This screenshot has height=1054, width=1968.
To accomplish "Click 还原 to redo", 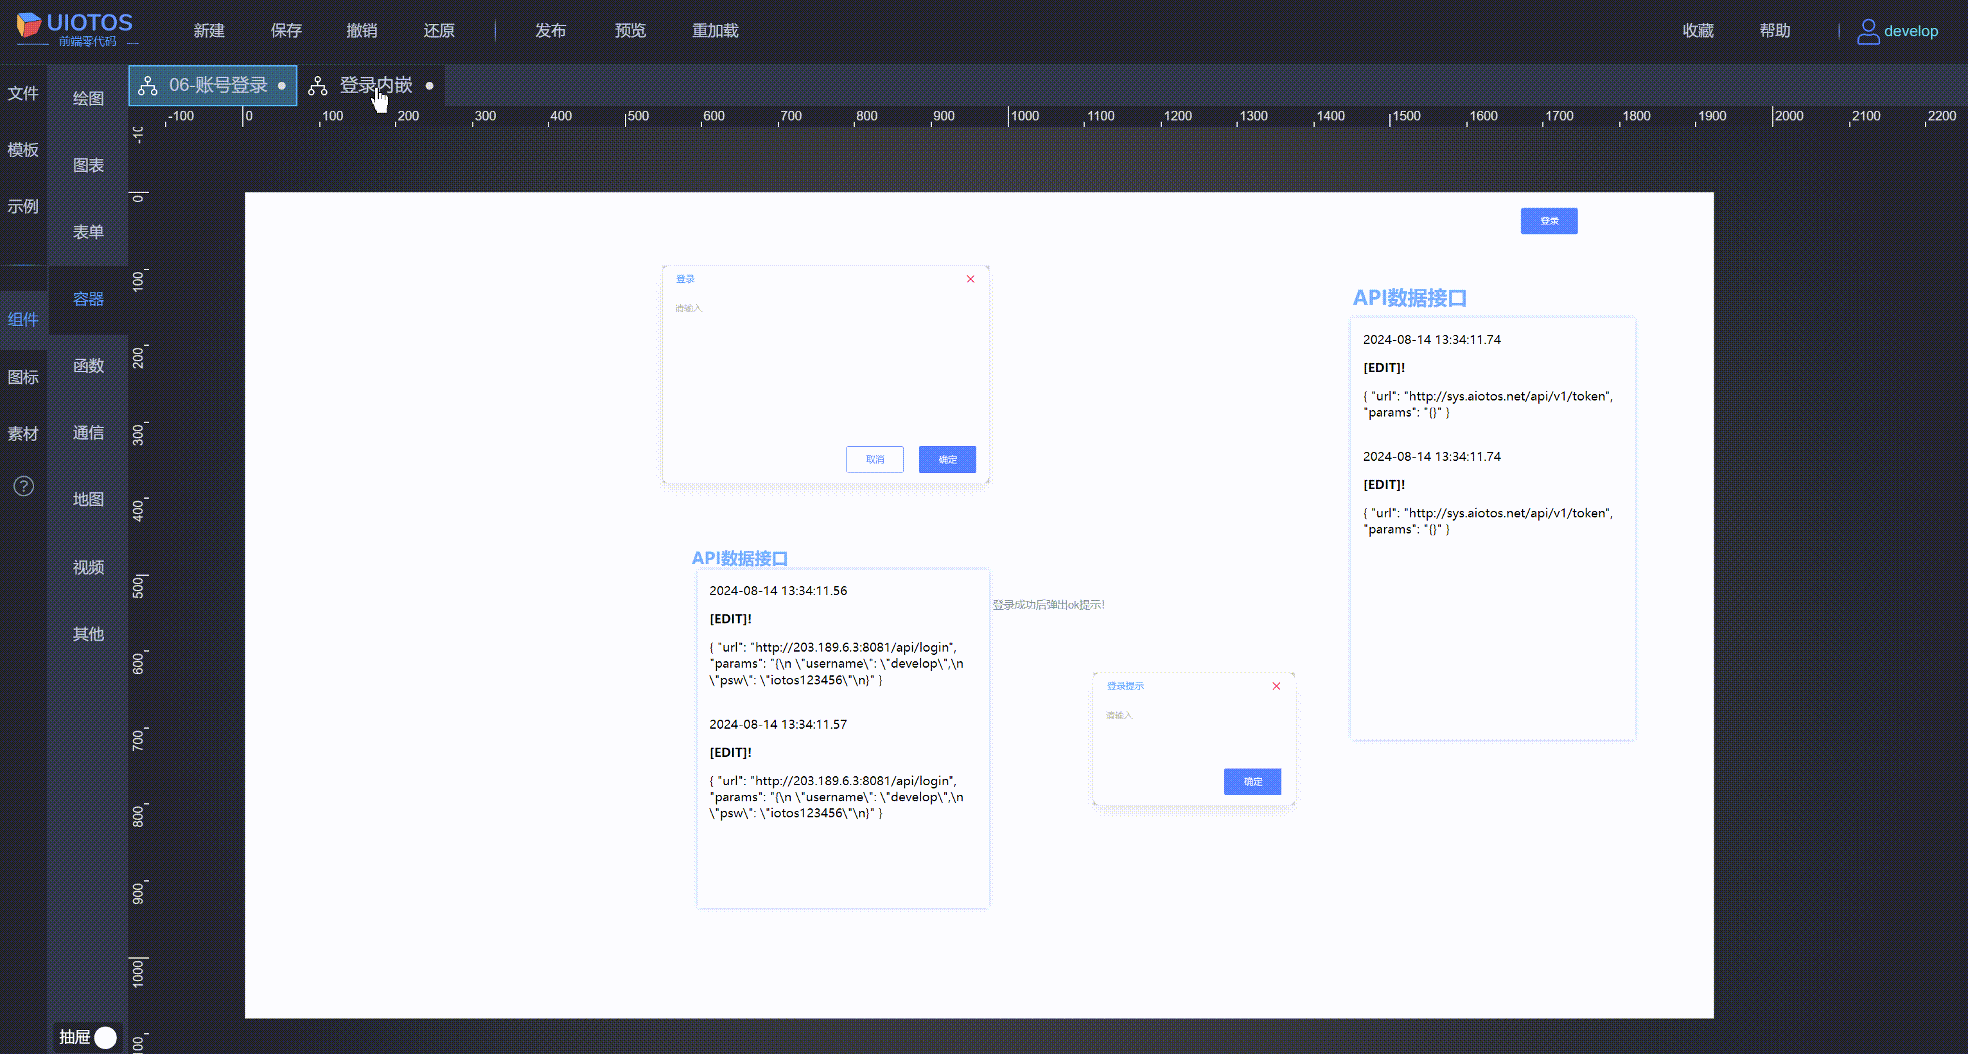I will click(439, 31).
